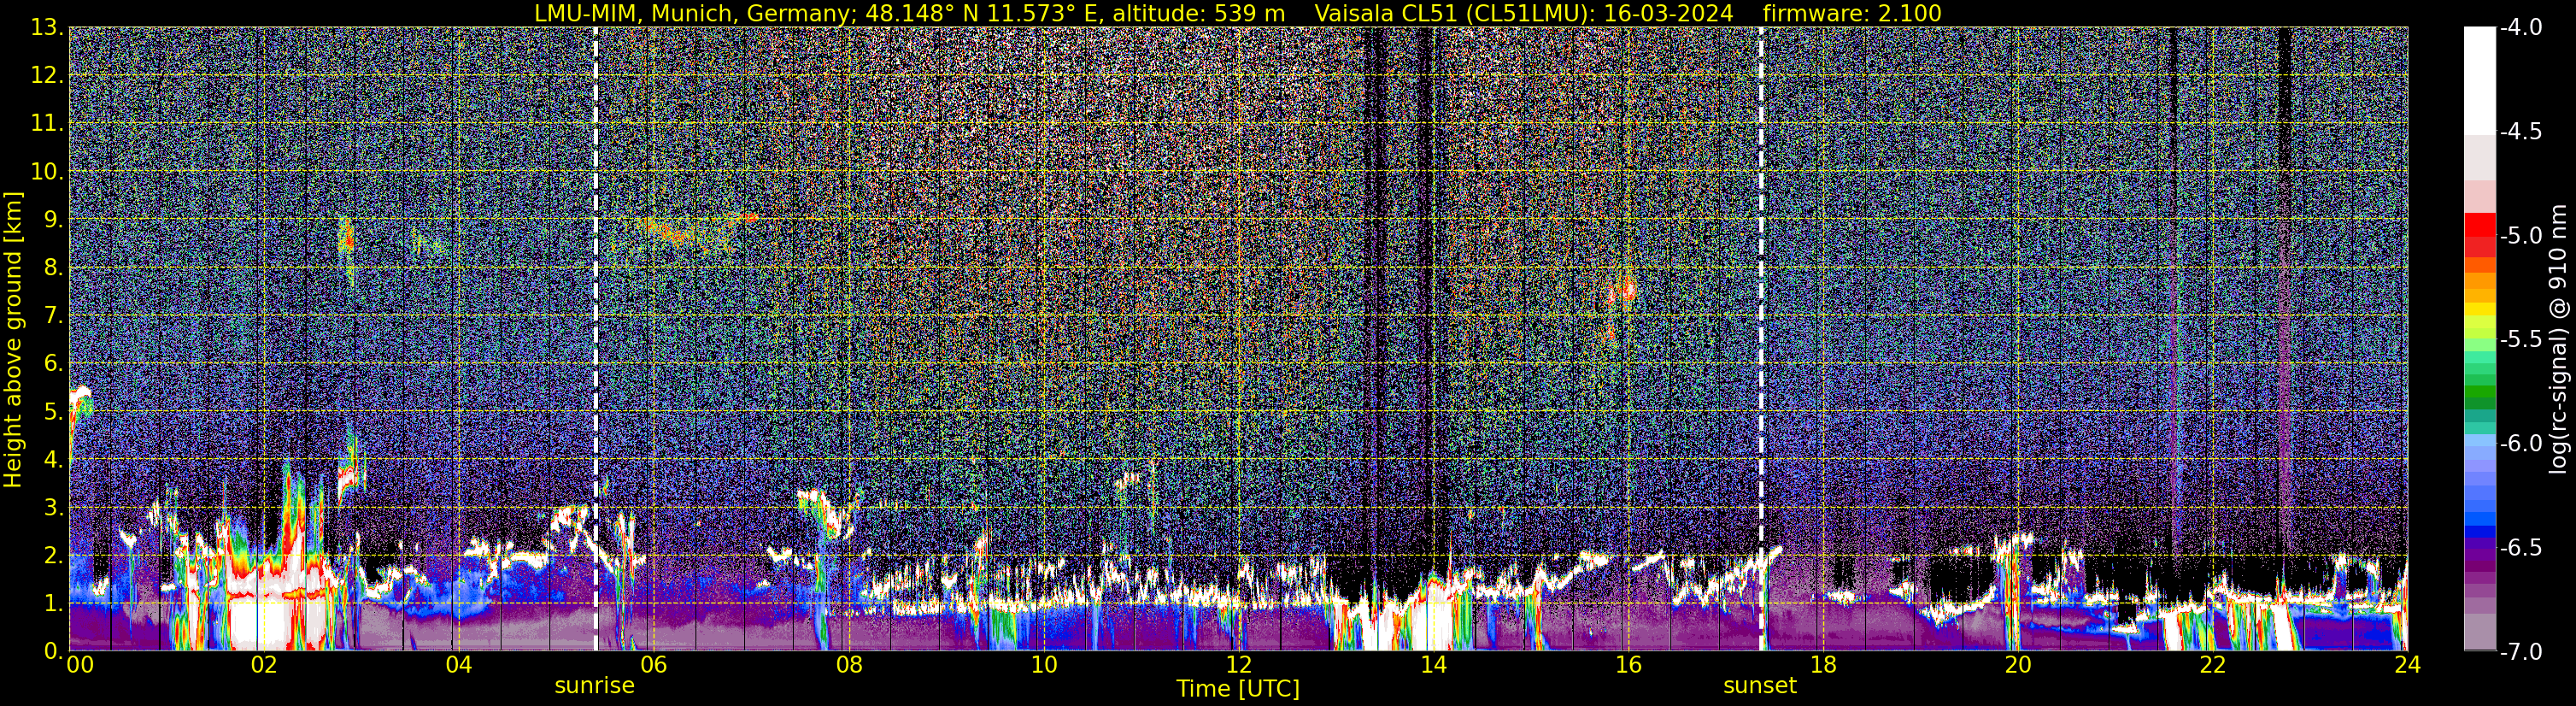2576x706 pixels.
Task: Click the white segment of the colorbar
Action: [2479, 80]
